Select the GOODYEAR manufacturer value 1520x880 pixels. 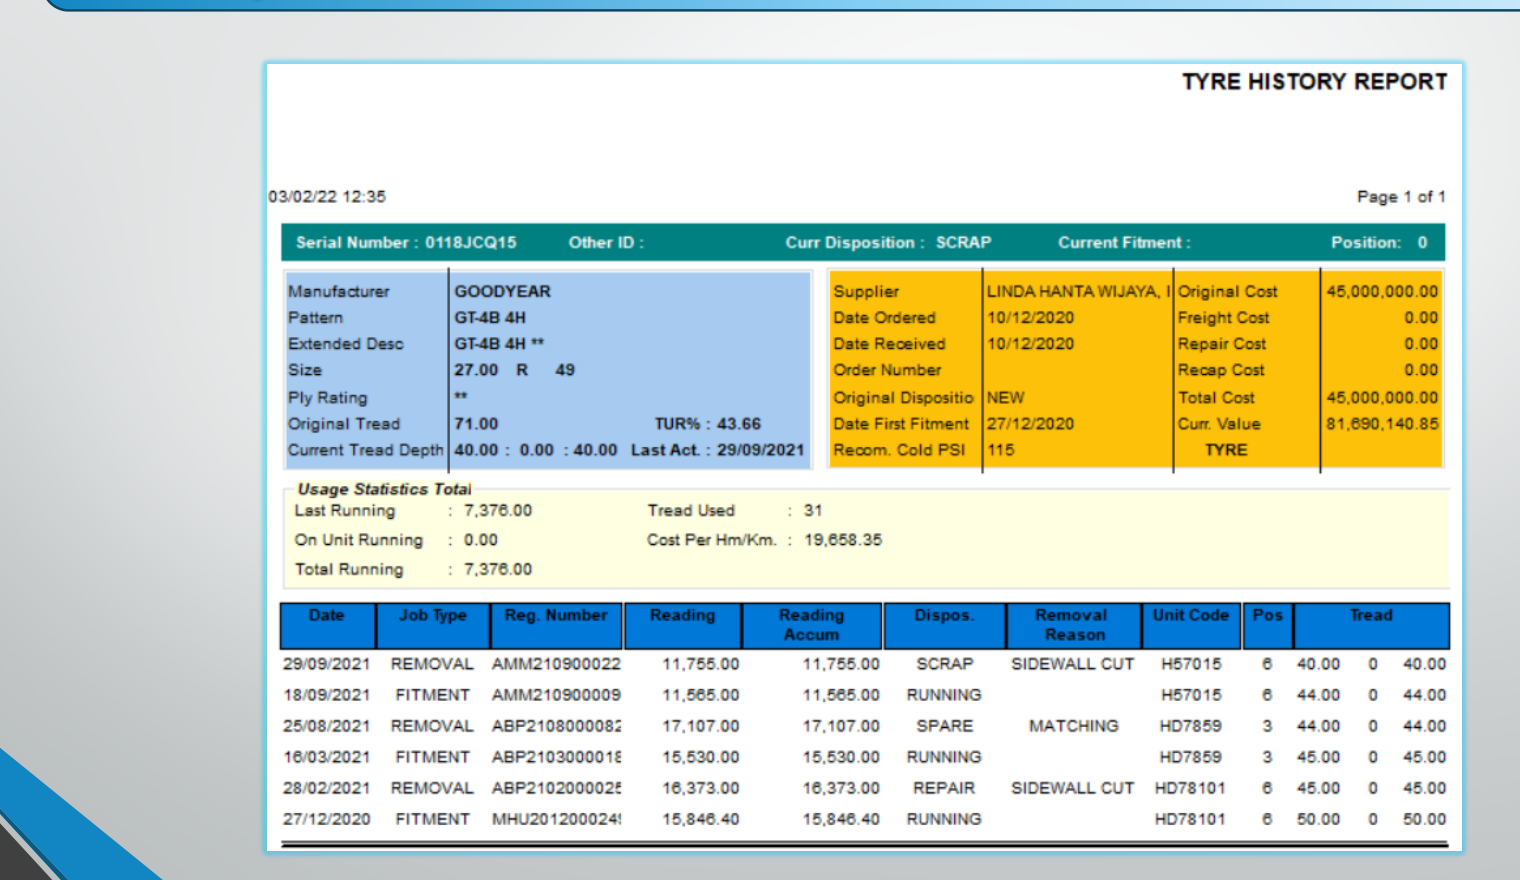(x=503, y=292)
